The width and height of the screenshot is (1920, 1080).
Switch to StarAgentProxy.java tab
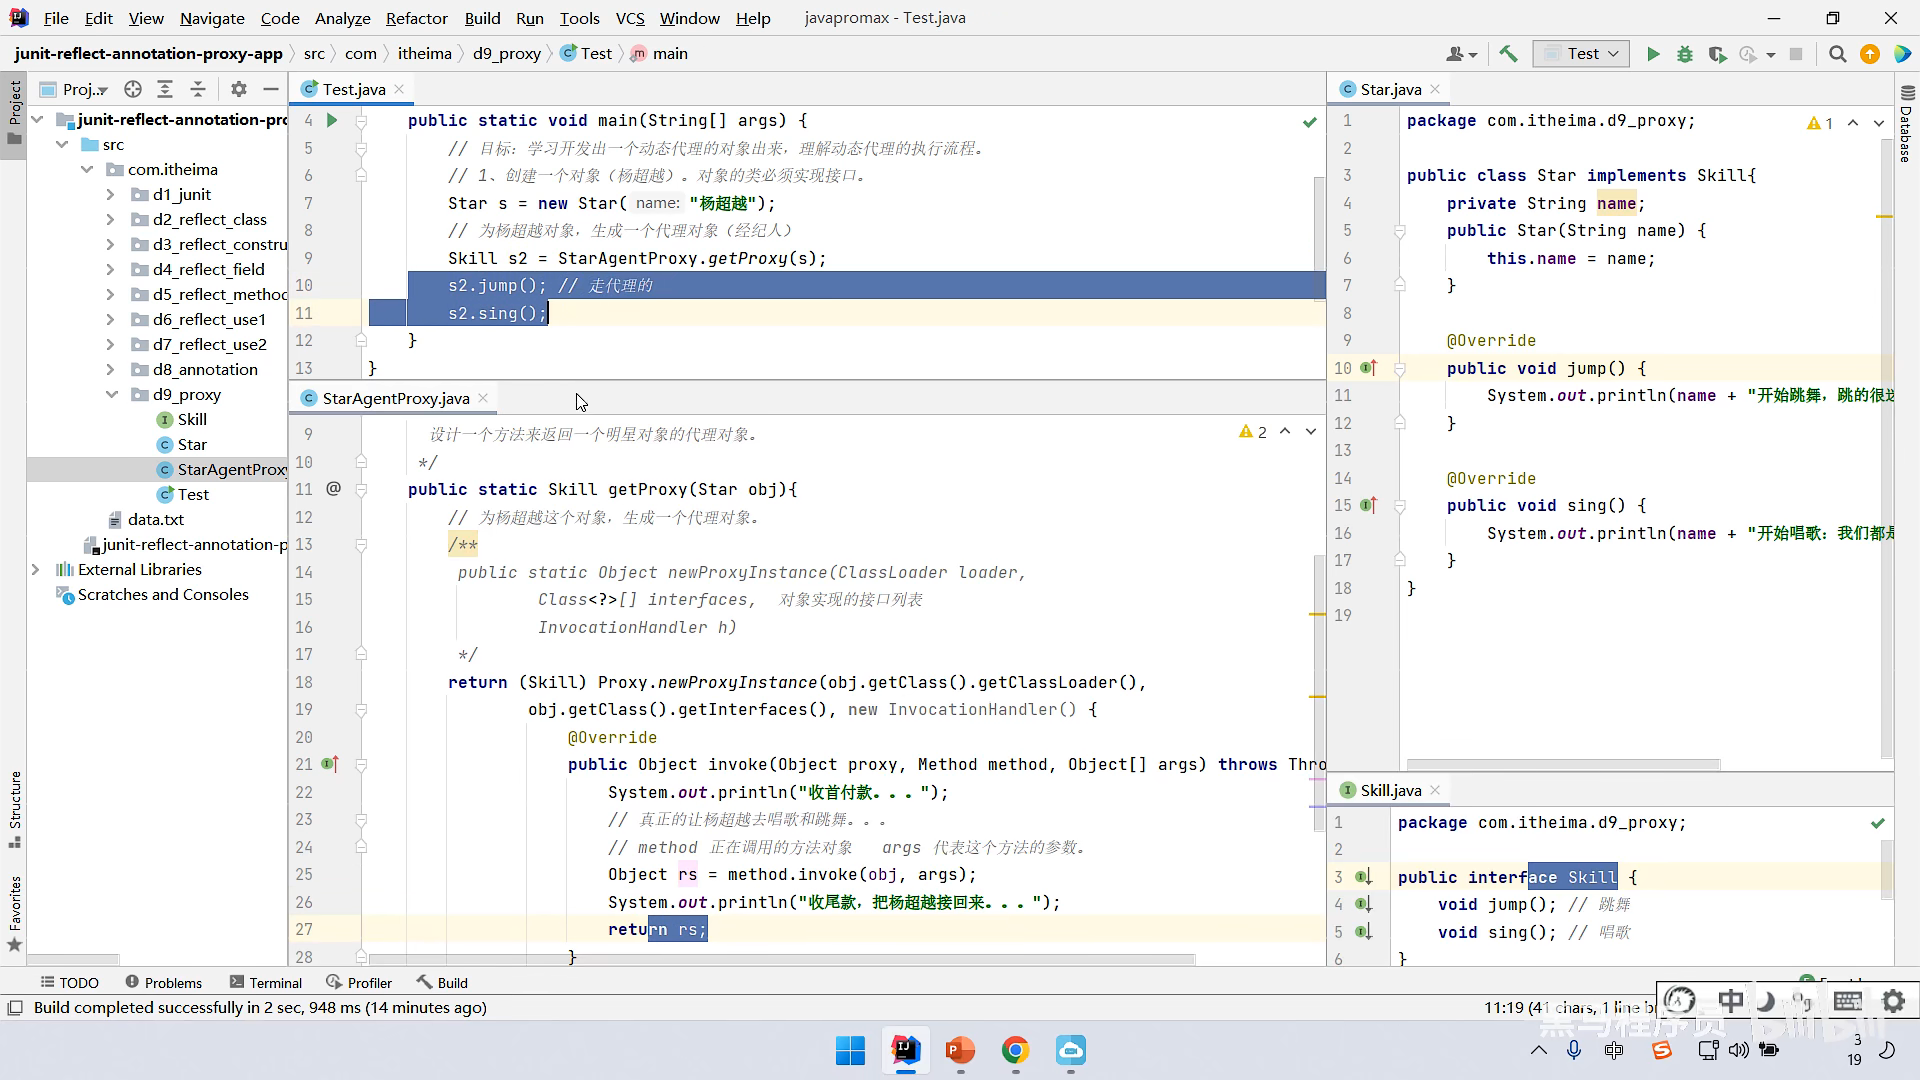coord(395,398)
